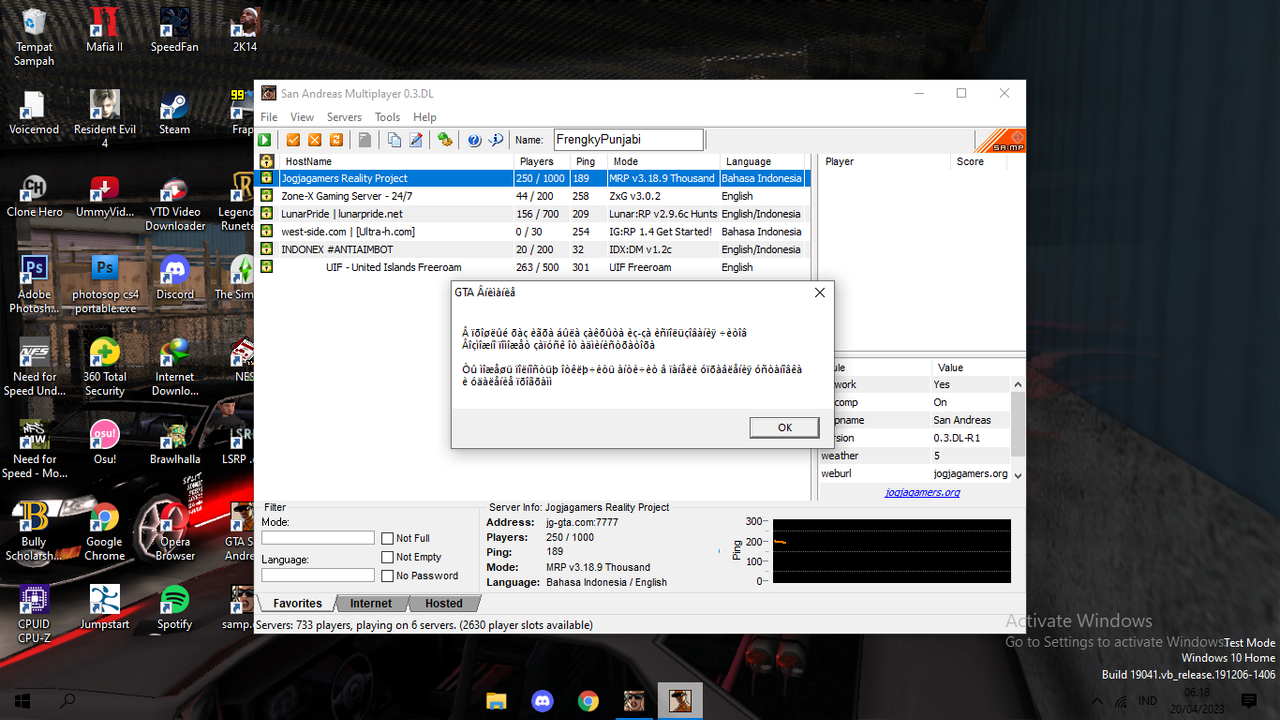Sort servers by the Ping column header
Viewport: 1280px width, 720px height.
(x=589, y=161)
